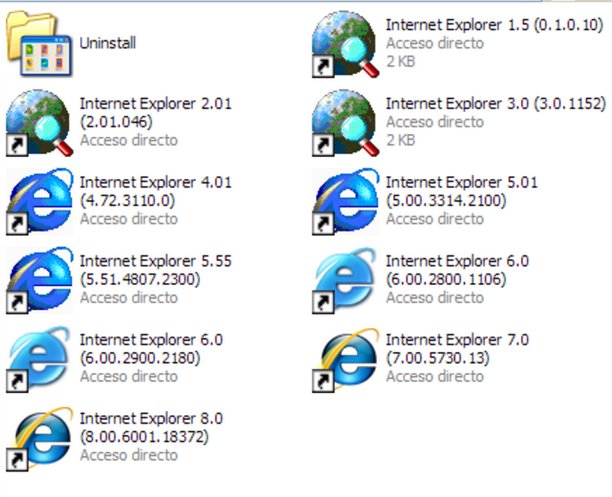Image resolution: width=612 pixels, height=497 pixels.
Task: Click the Internet Explorer 5.55 shortcut icon
Action: click(39, 280)
